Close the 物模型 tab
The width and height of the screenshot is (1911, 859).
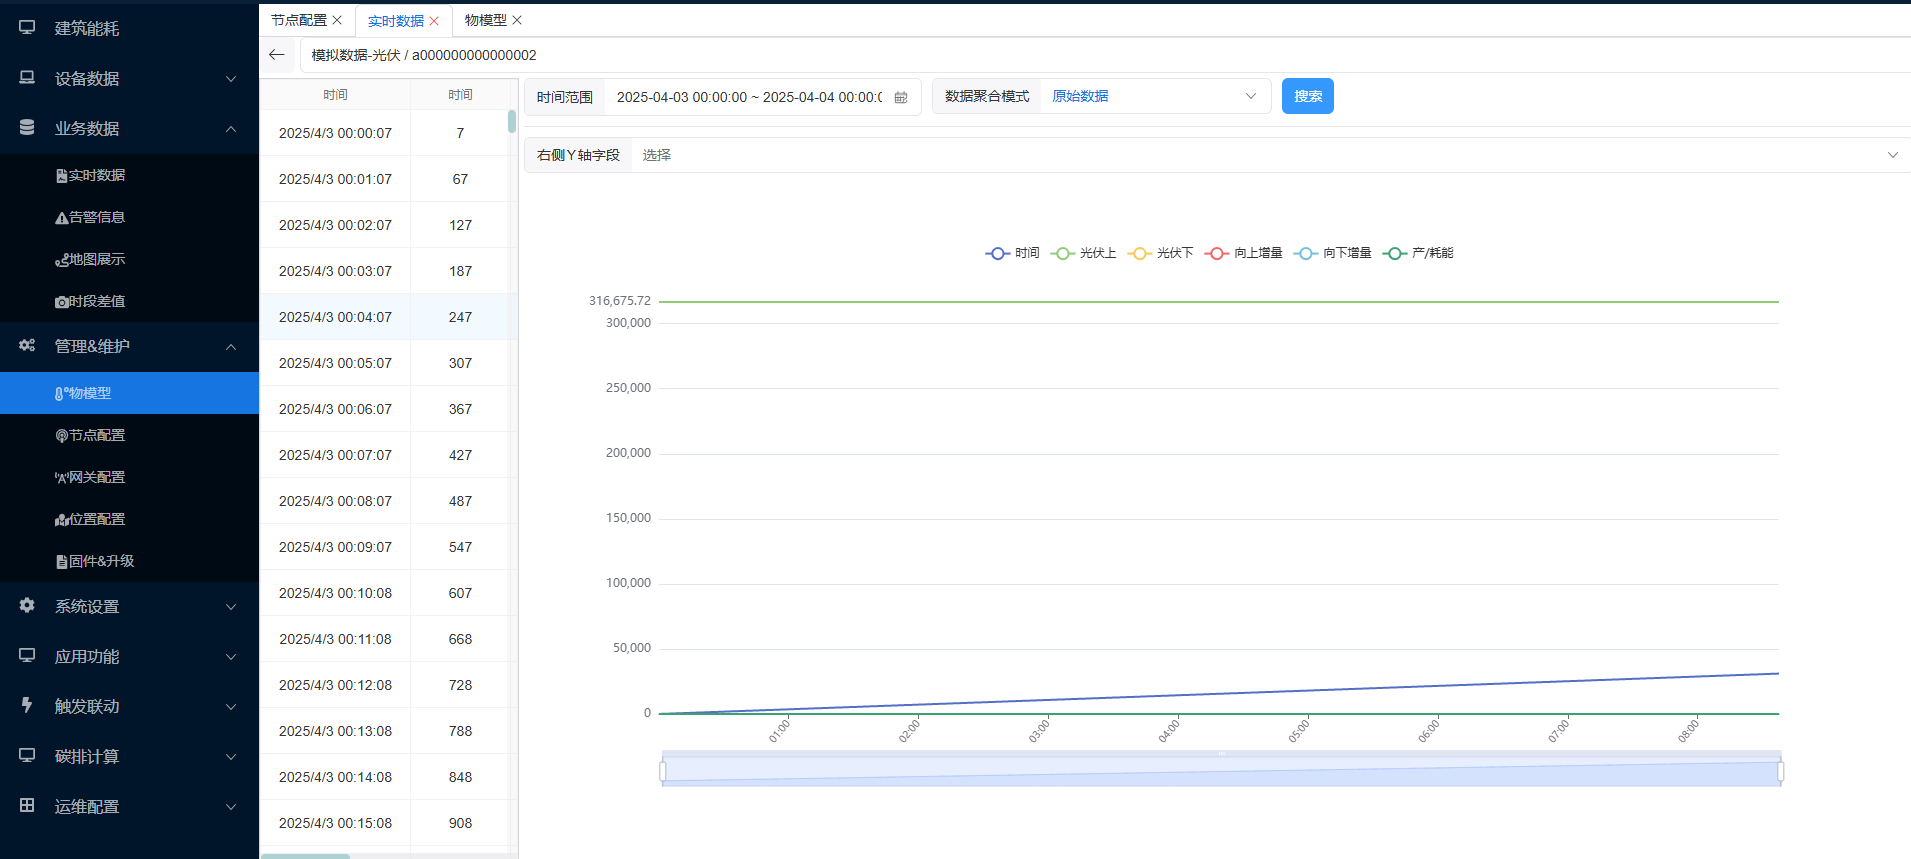coord(517,20)
